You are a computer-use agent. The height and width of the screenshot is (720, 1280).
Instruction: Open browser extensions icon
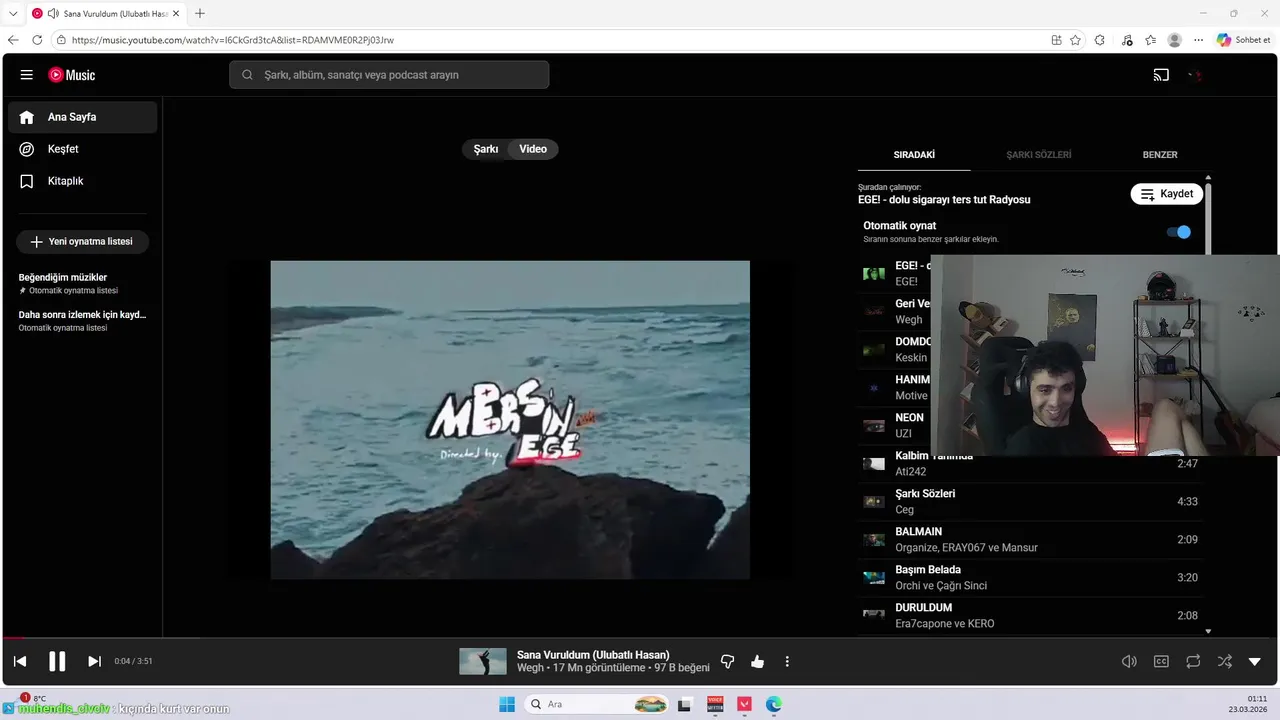[x=1100, y=40]
